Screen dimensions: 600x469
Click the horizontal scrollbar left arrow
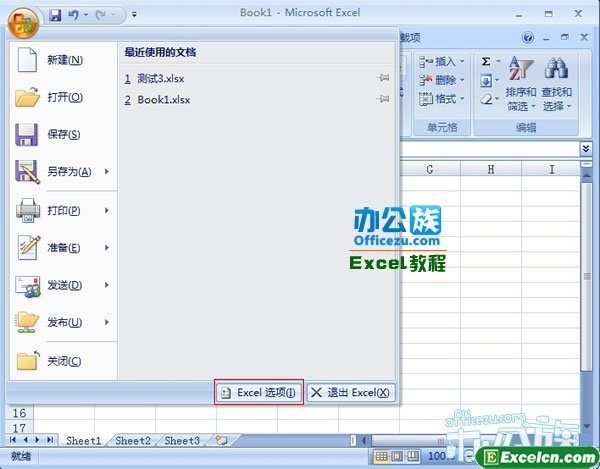pyautogui.click(x=364, y=440)
